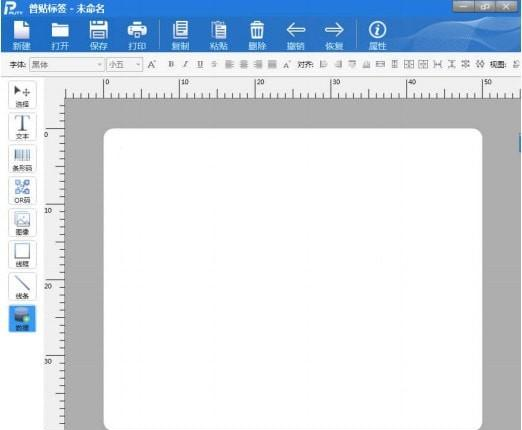522x430 pixels.
Task: Choose the QR码 tool
Action: click(22, 191)
